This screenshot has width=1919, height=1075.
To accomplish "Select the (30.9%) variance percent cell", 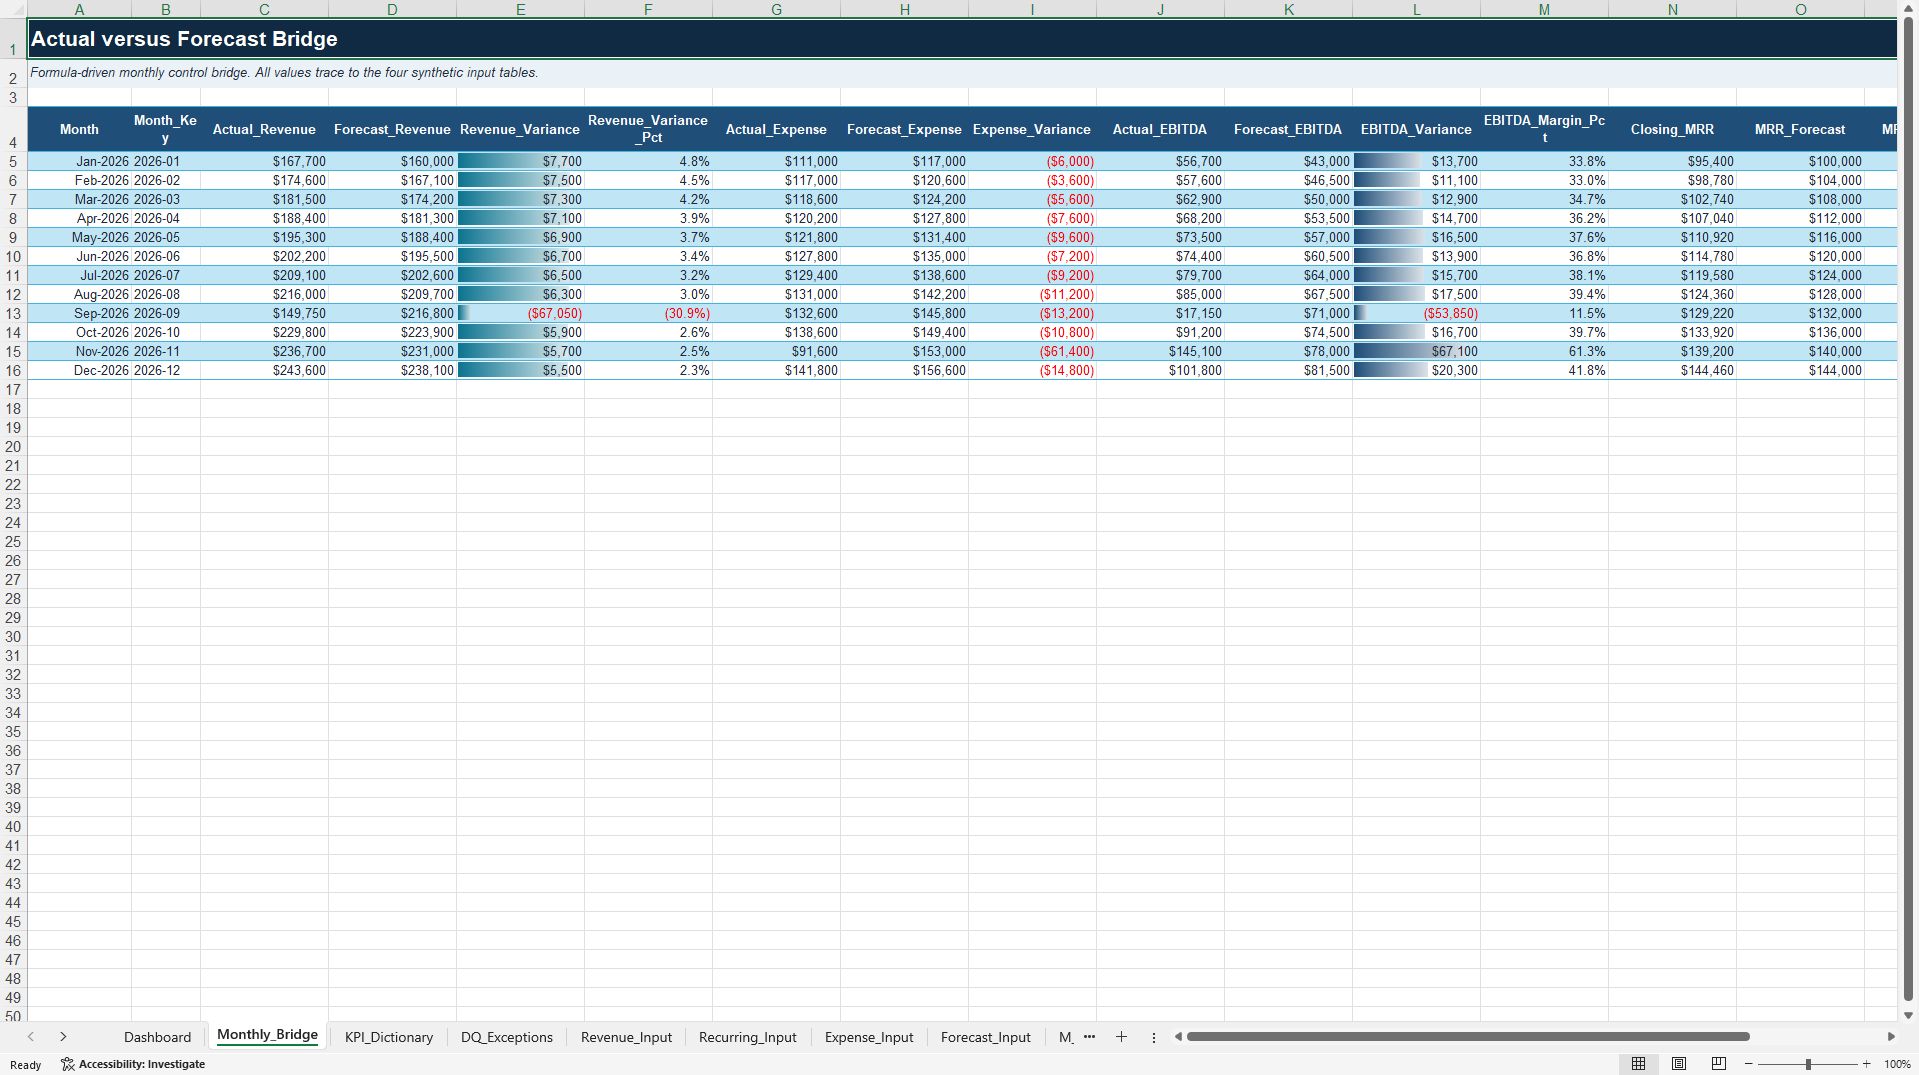I will click(x=648, y=313).
